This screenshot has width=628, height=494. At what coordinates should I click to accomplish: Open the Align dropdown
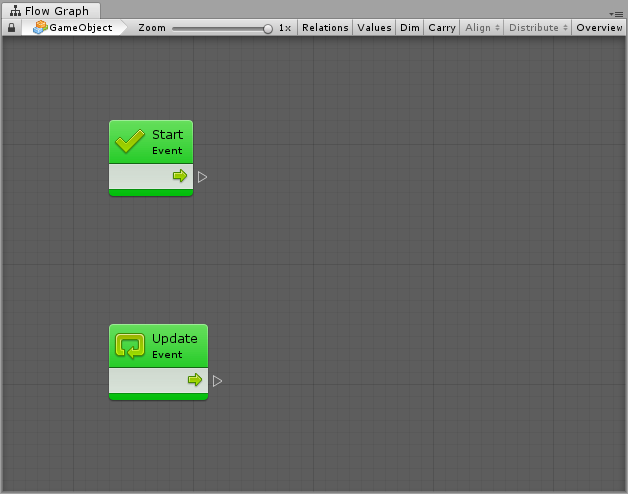click(482, 28)
